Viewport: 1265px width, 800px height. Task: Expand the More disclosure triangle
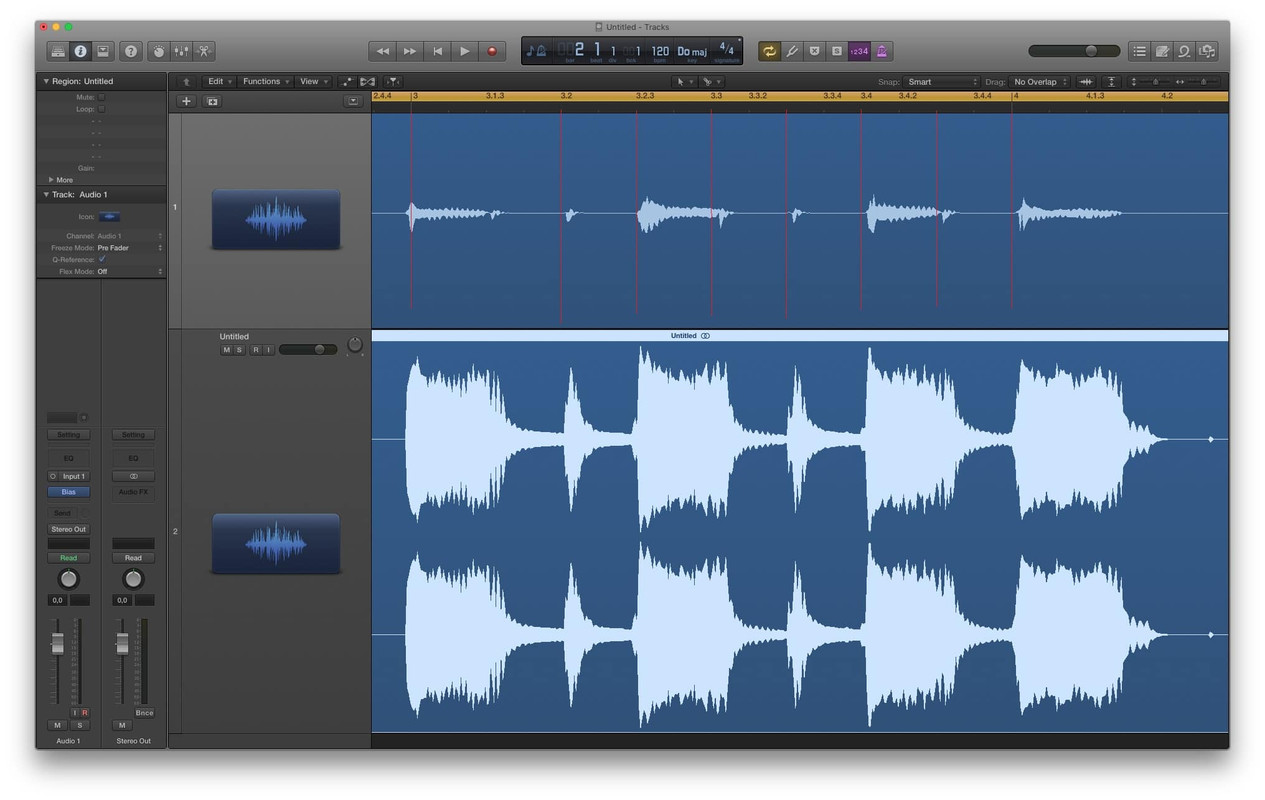(x=51, y=180)
